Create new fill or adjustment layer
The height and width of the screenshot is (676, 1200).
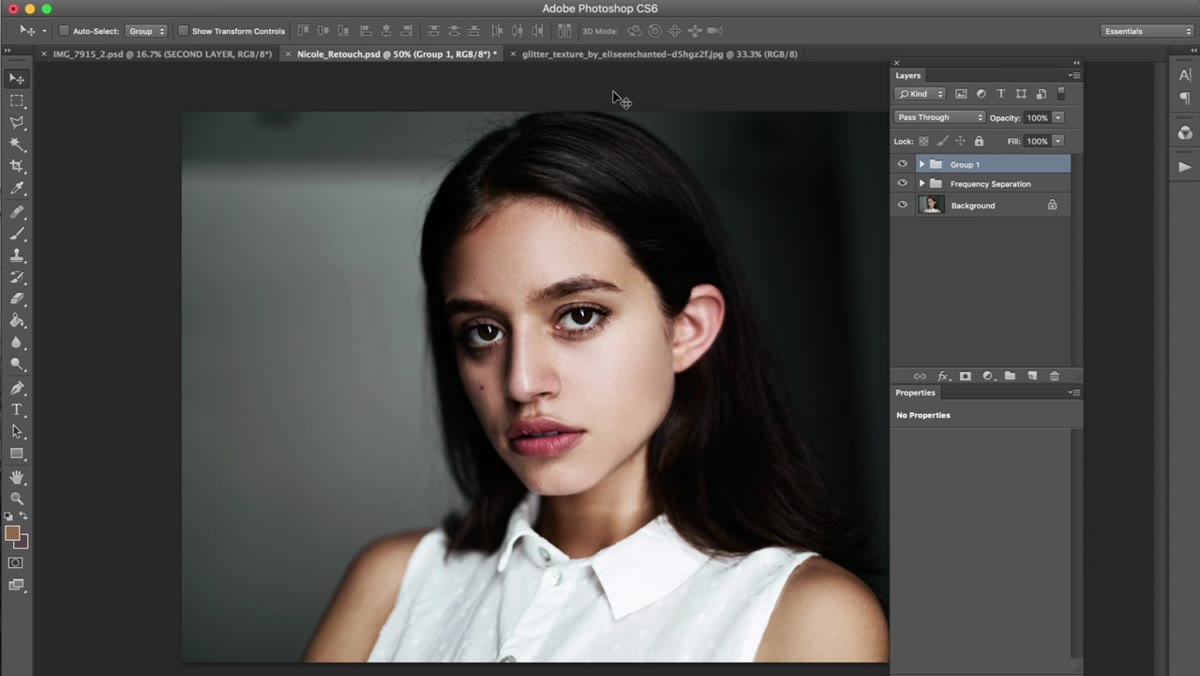[988, 376]
